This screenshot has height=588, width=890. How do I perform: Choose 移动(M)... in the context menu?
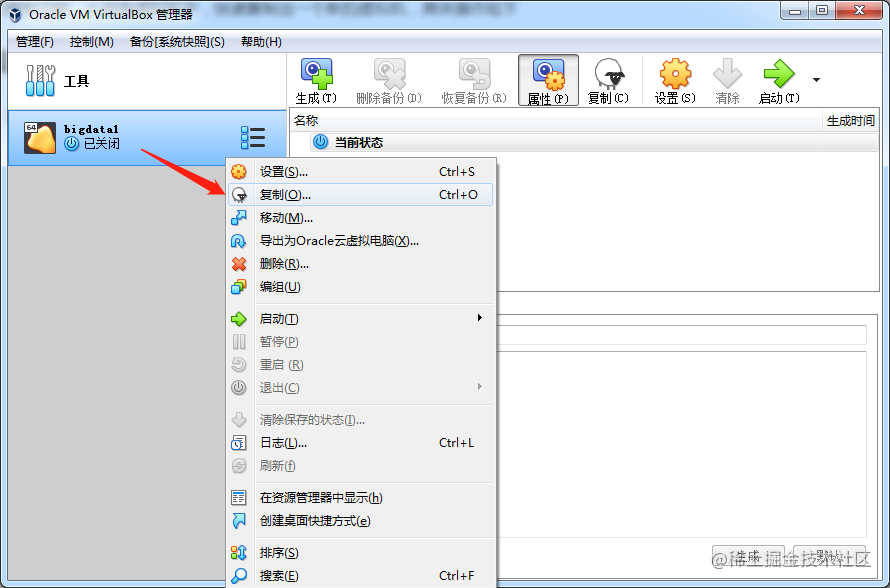coord(360,218)
